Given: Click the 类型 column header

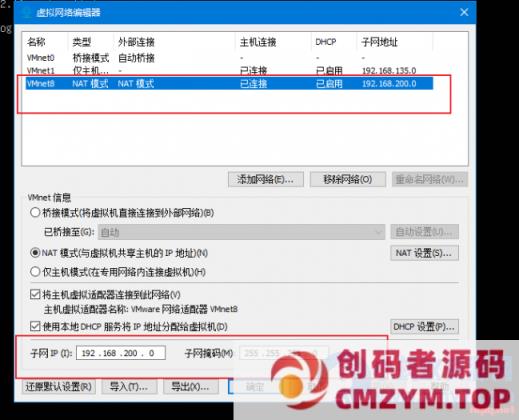Looking at the screenshot, I should coord(82,42).
